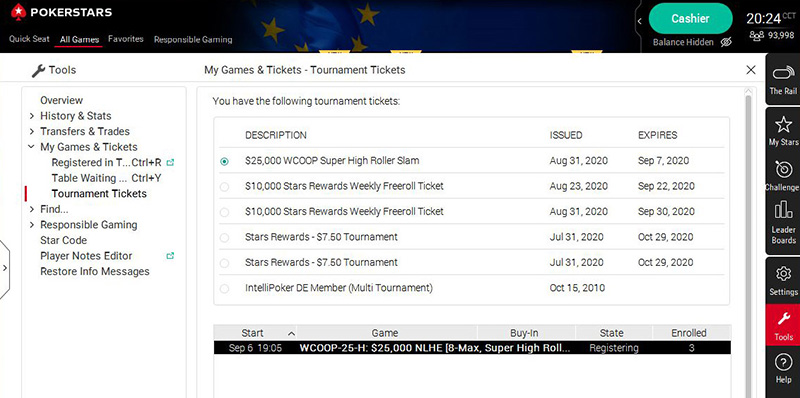Select IntelliPoker DE Member ticket radio button
The width and height of the screenshot is (800, 398).
point(224,289)
